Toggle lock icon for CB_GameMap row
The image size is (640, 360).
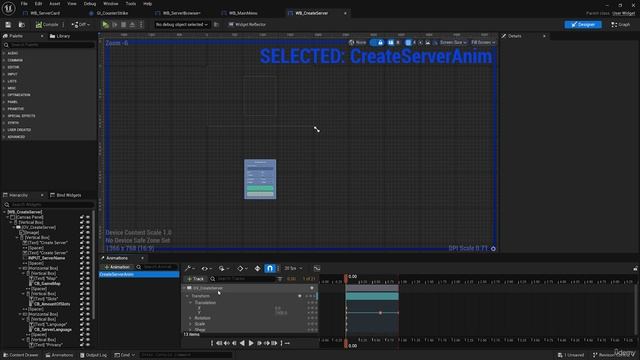pos(82,283)
